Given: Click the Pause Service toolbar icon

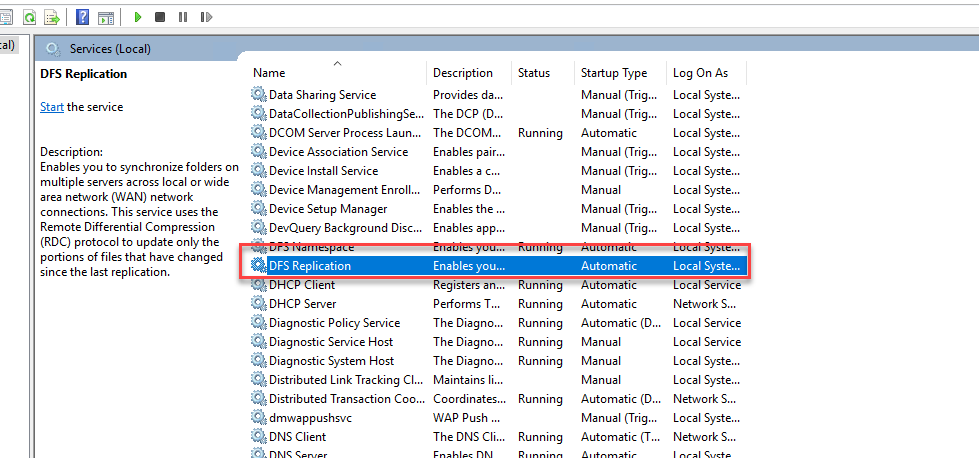Looking at the screenshot, I should [183, 17].
